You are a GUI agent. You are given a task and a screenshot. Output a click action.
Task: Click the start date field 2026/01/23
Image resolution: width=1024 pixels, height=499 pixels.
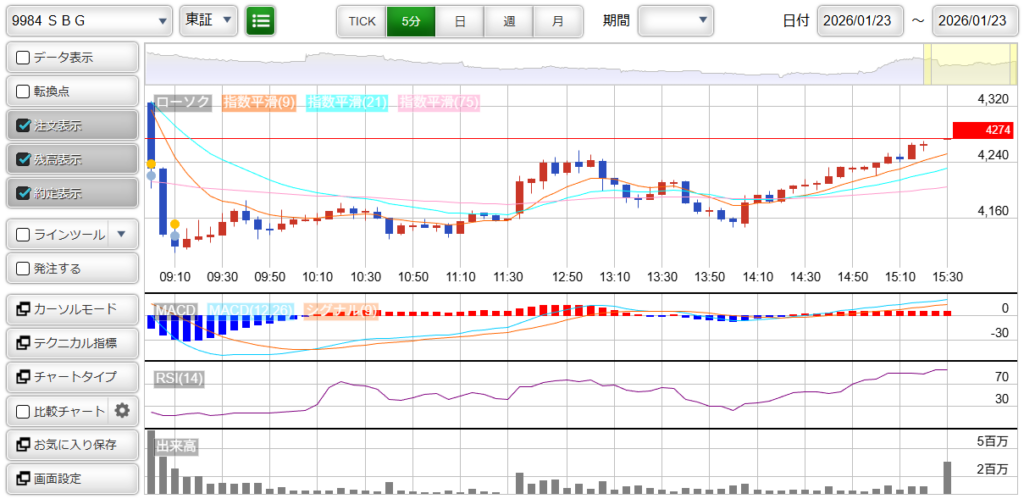coord(859,20)
